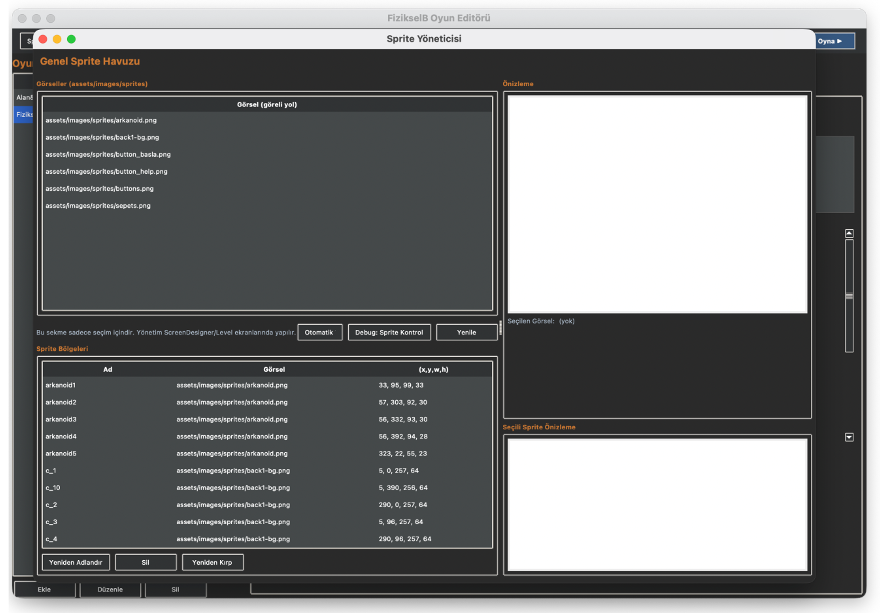Click the Ekle button at the bottom

44,589
